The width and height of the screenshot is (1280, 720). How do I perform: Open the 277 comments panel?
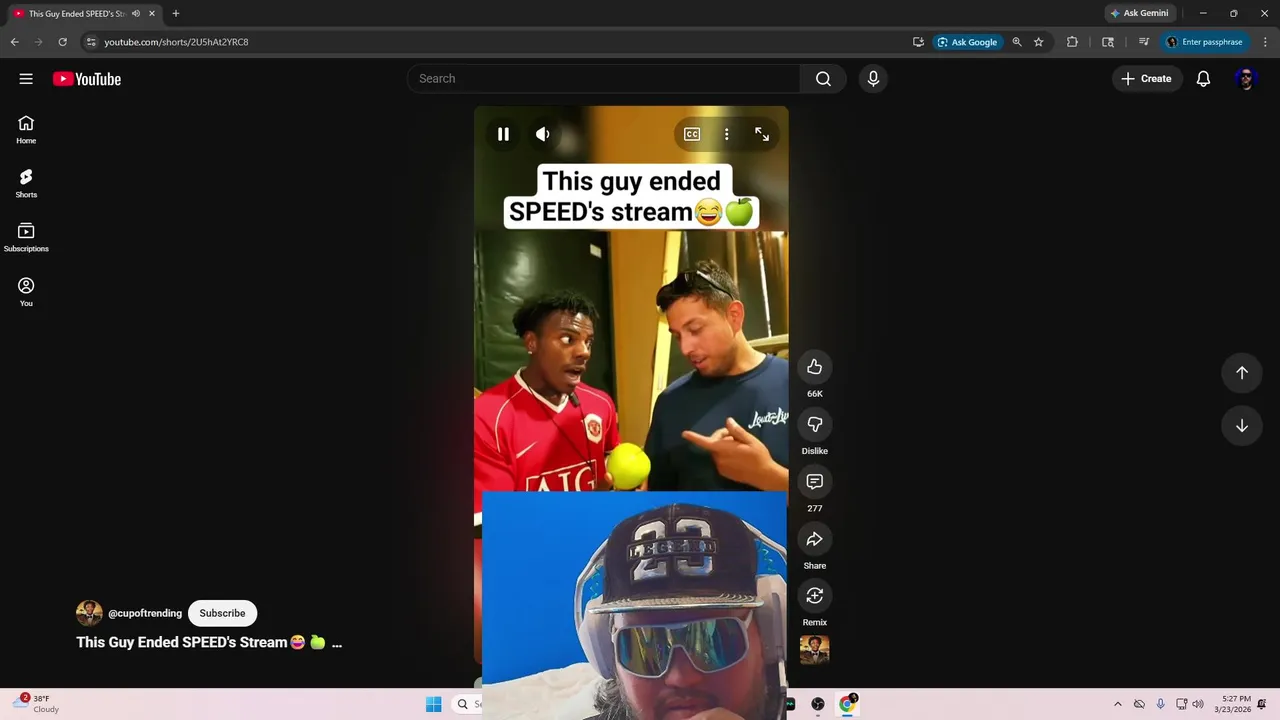tap(815, 482)
